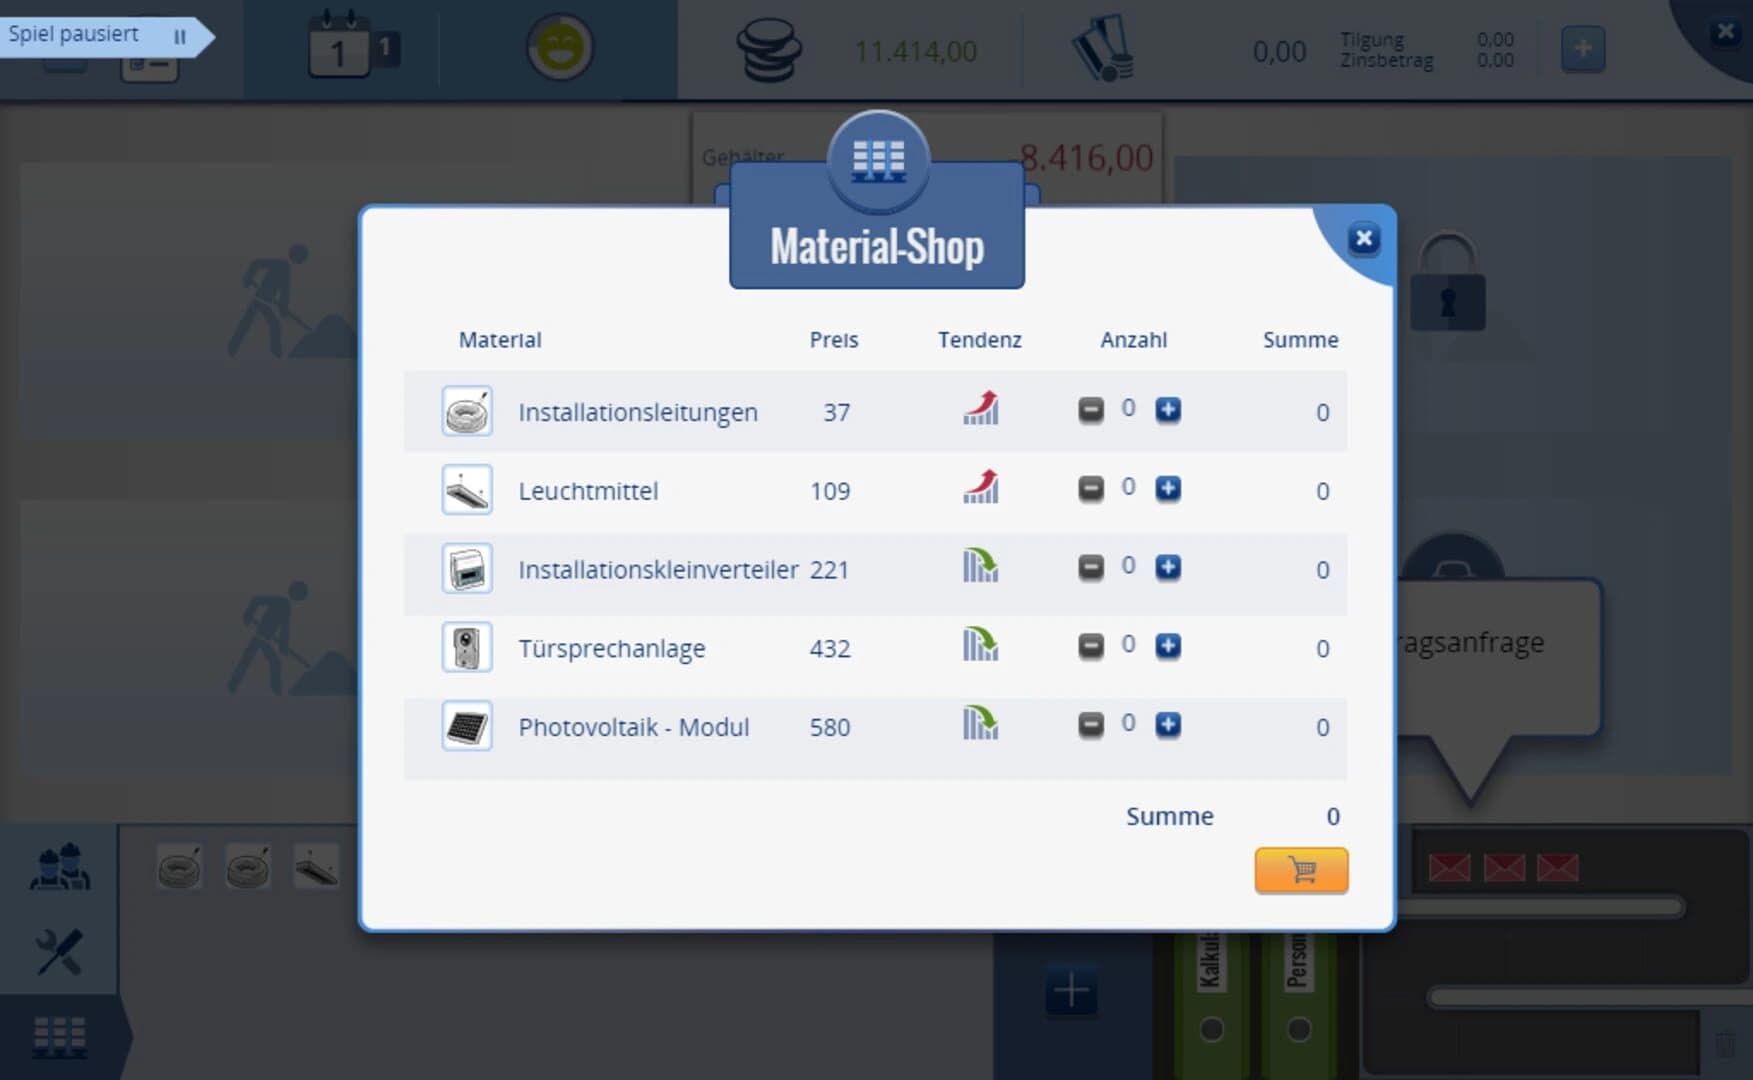Screen dimensions: 1753x1080
Task: Open the second red mail envelope
Action: [x=1504, y=867]
